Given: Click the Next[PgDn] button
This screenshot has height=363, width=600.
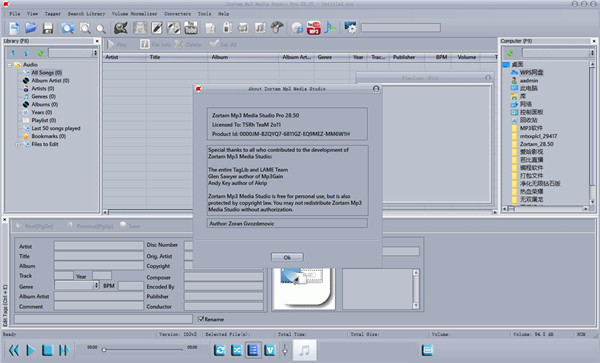Looking at the screenshot, I should click(x=34, y=226).
